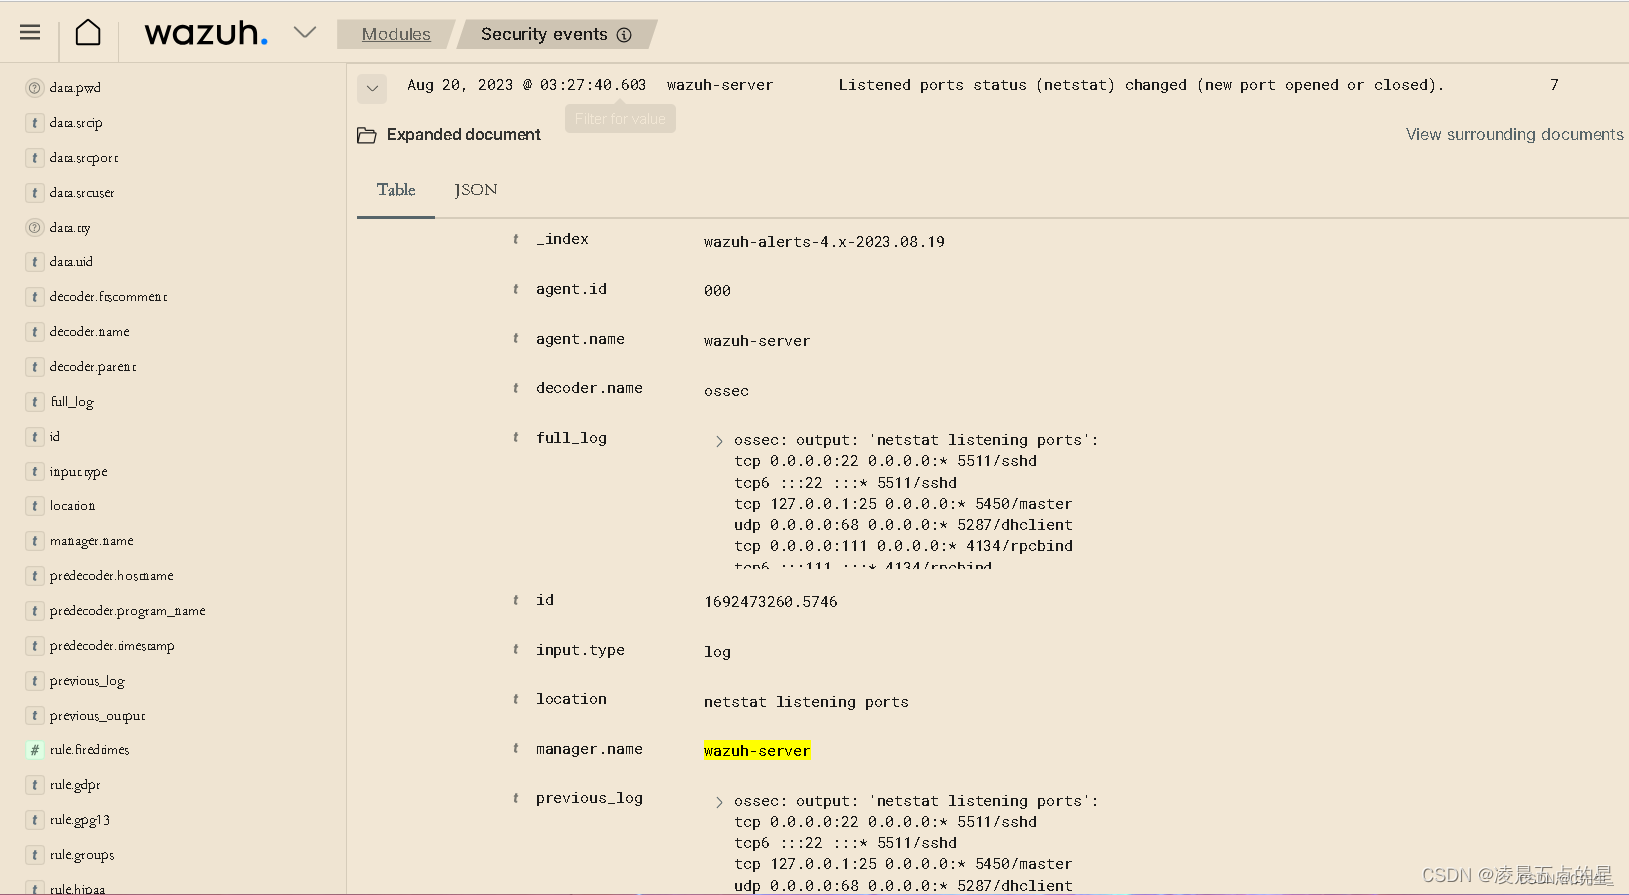Screen dimensions: 1629x895
Task: Click the rule level value 7
Action: pyautogui.click(x=1554, y=85)
